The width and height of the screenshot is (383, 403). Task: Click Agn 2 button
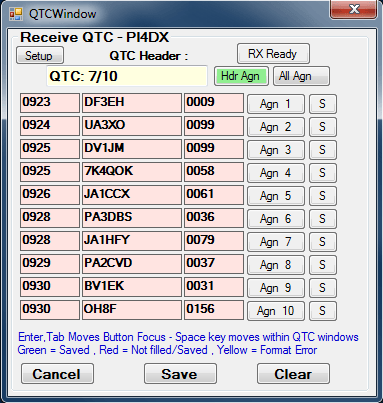tap(276, 127)
